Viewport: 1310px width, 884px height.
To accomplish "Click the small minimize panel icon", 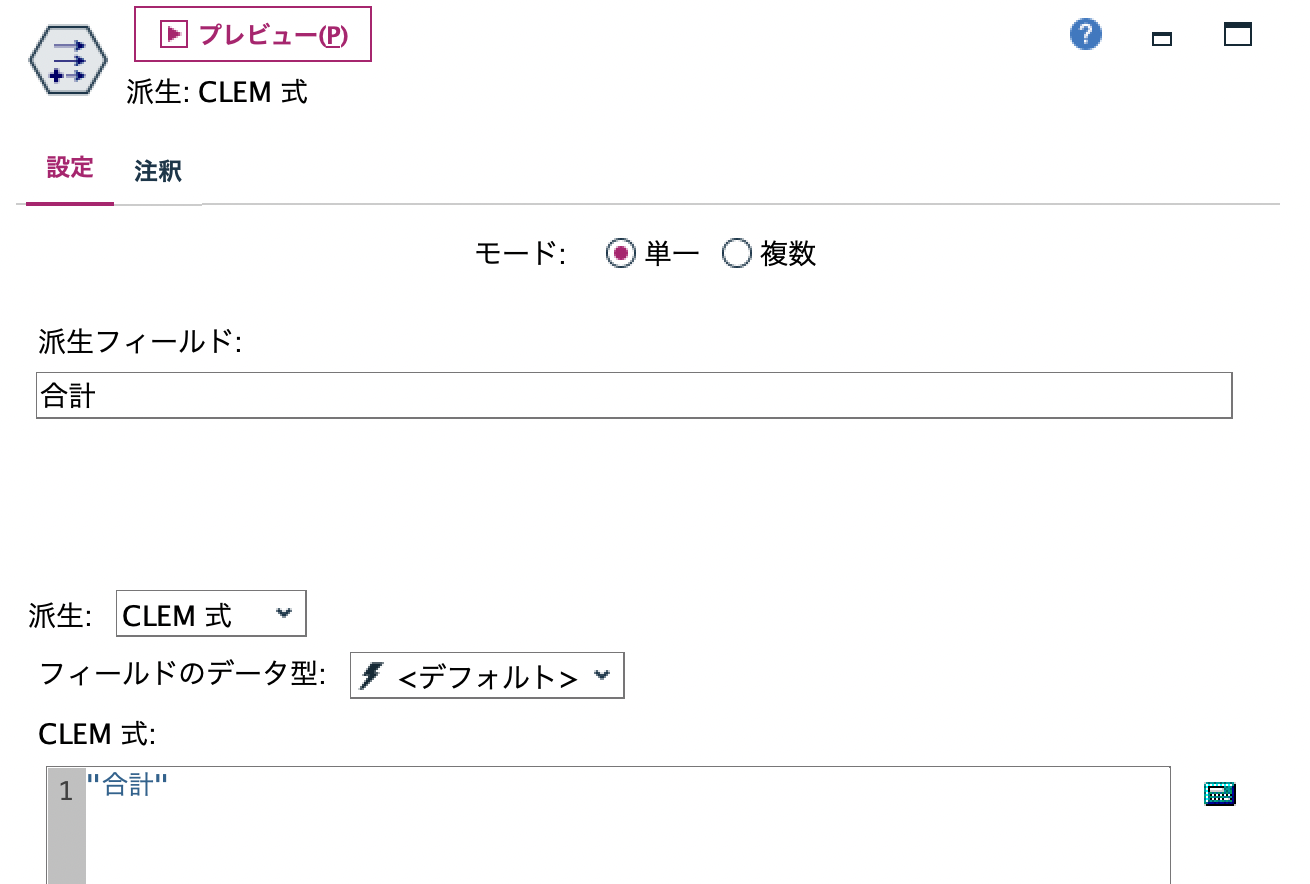I will tap(1162, 37).
